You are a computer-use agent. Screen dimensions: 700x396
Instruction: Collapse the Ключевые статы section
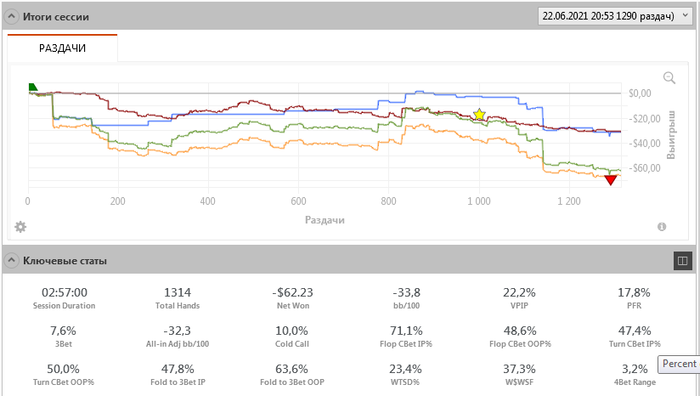coord(11,260)
